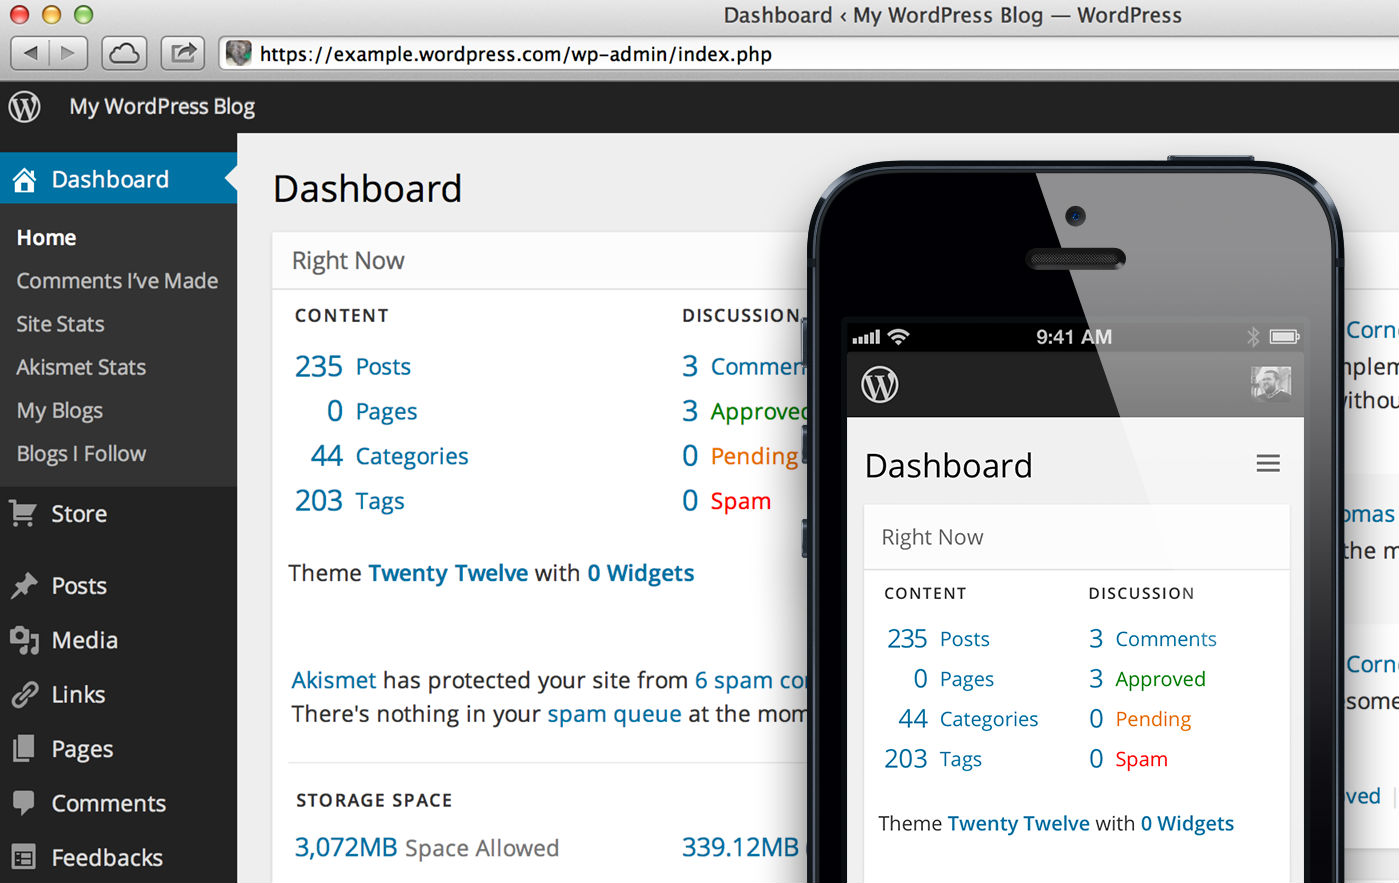Click the 0 Pages link on desktop
1399x883 pixels.
click(372, 411)
